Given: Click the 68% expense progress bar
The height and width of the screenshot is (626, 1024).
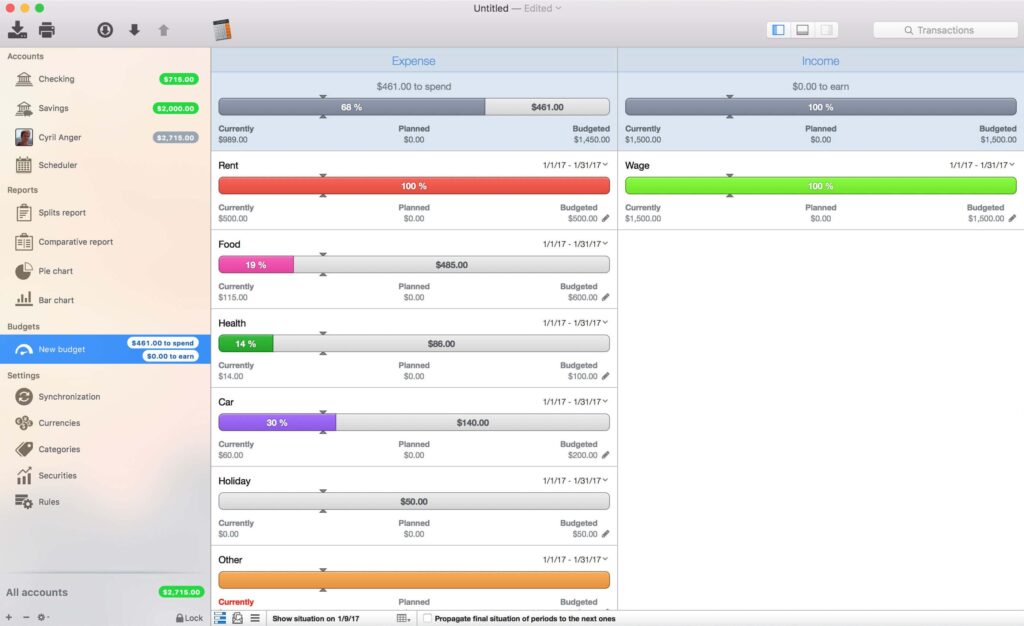Looking at the screenshot, I should (x=352, y=104).
